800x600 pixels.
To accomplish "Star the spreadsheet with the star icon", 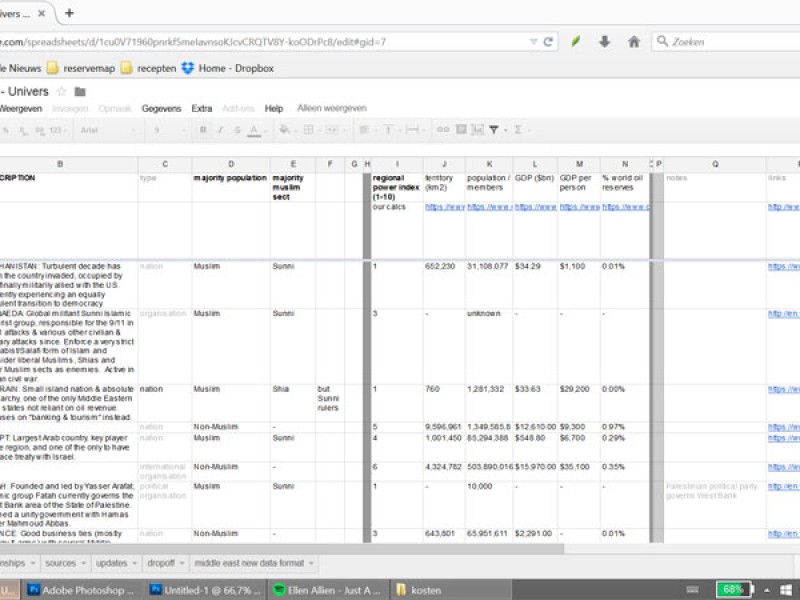I will (61, 92).
